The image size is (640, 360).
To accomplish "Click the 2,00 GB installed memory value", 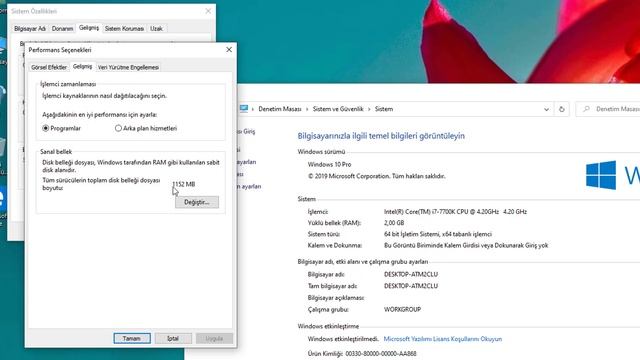I will pos(394,223).
